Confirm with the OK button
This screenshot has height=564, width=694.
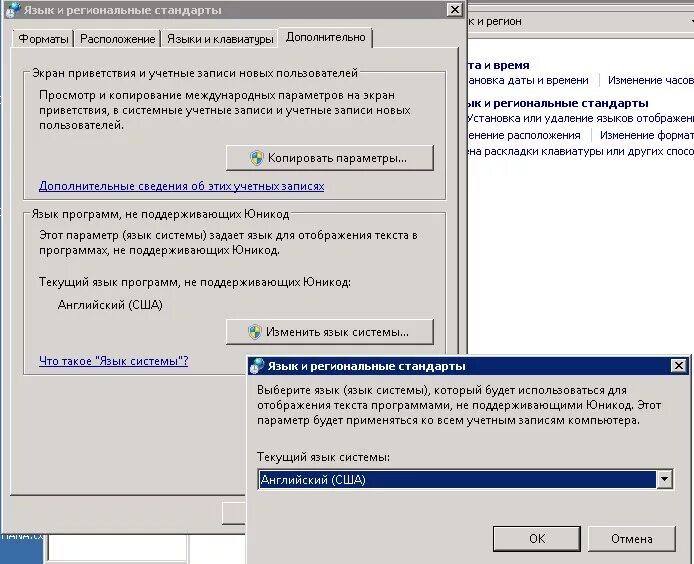537,538
